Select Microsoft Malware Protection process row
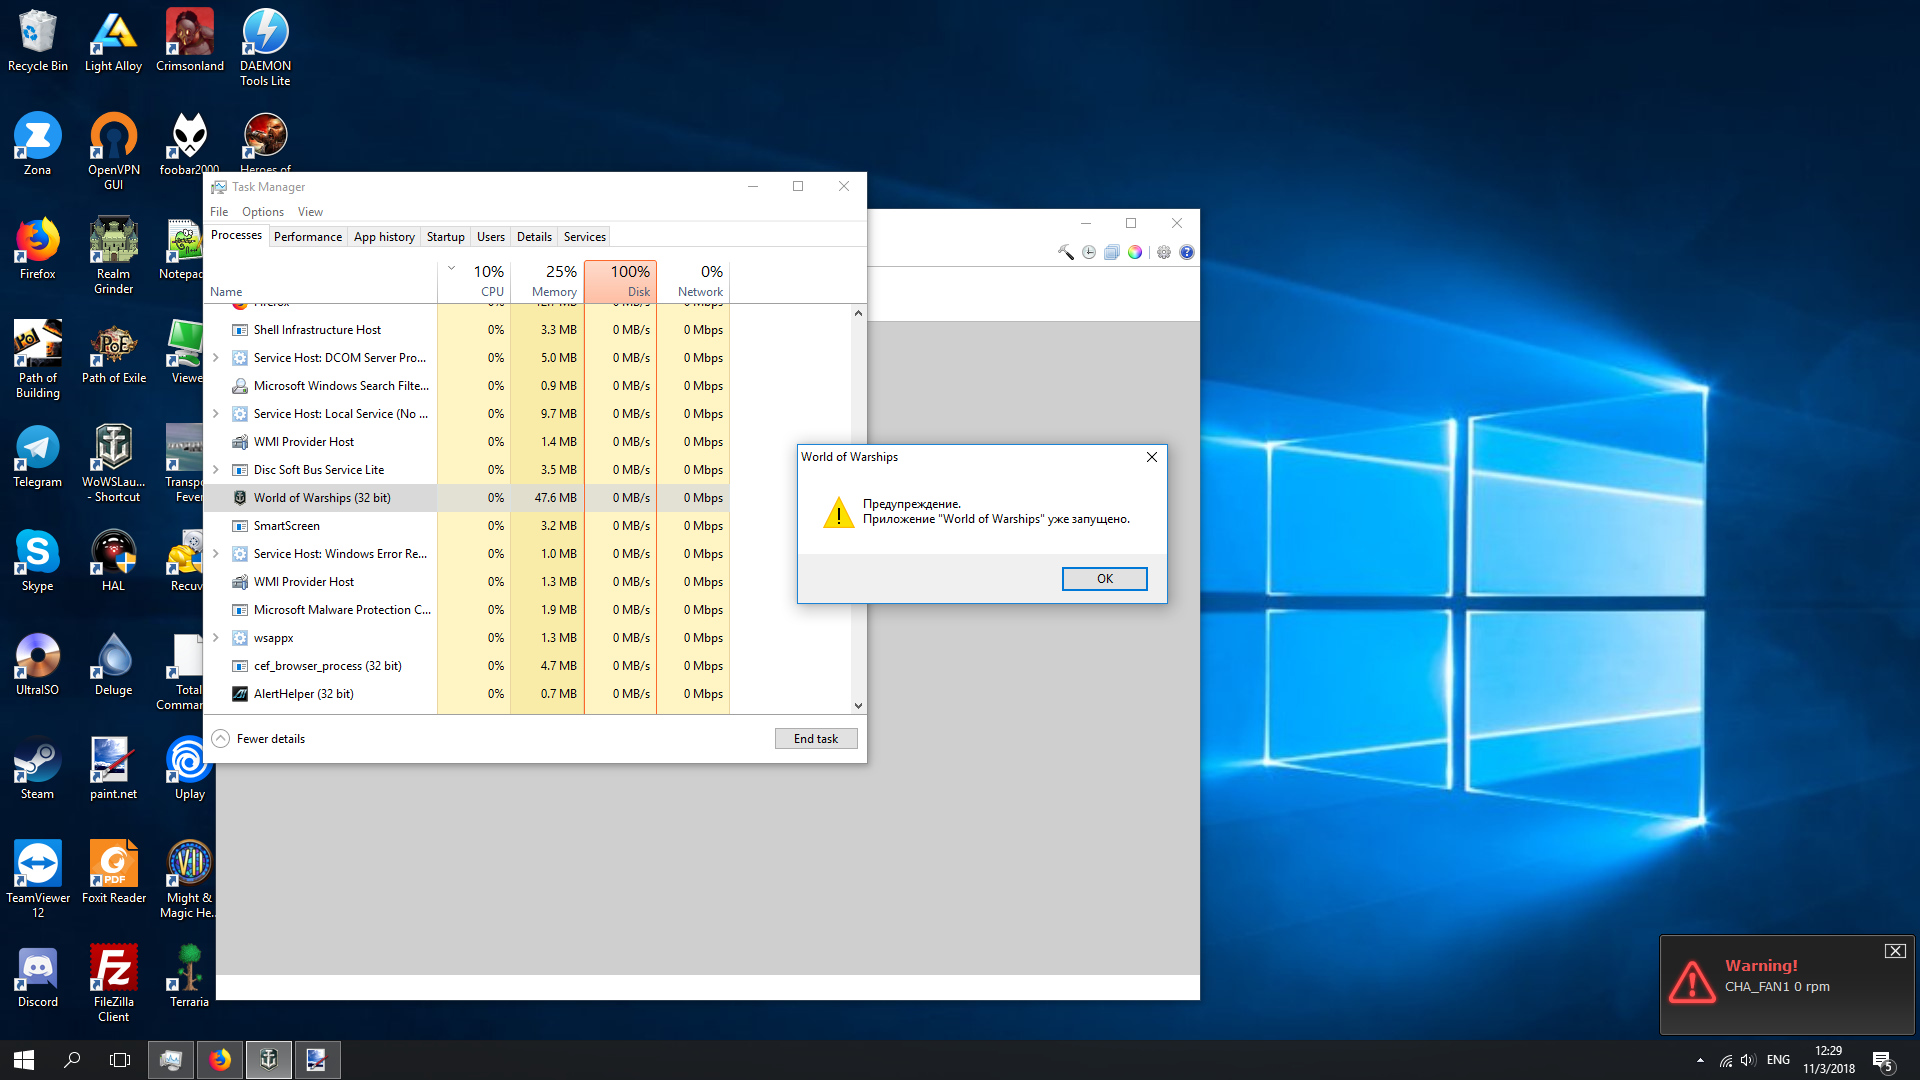1920x1080 pixels. [x=468, y=610]
